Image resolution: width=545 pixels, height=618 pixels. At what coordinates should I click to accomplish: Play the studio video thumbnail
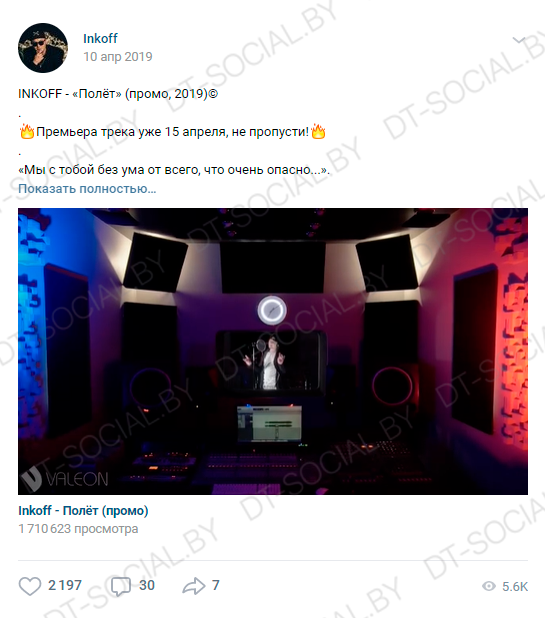click(x=273, y=351)
